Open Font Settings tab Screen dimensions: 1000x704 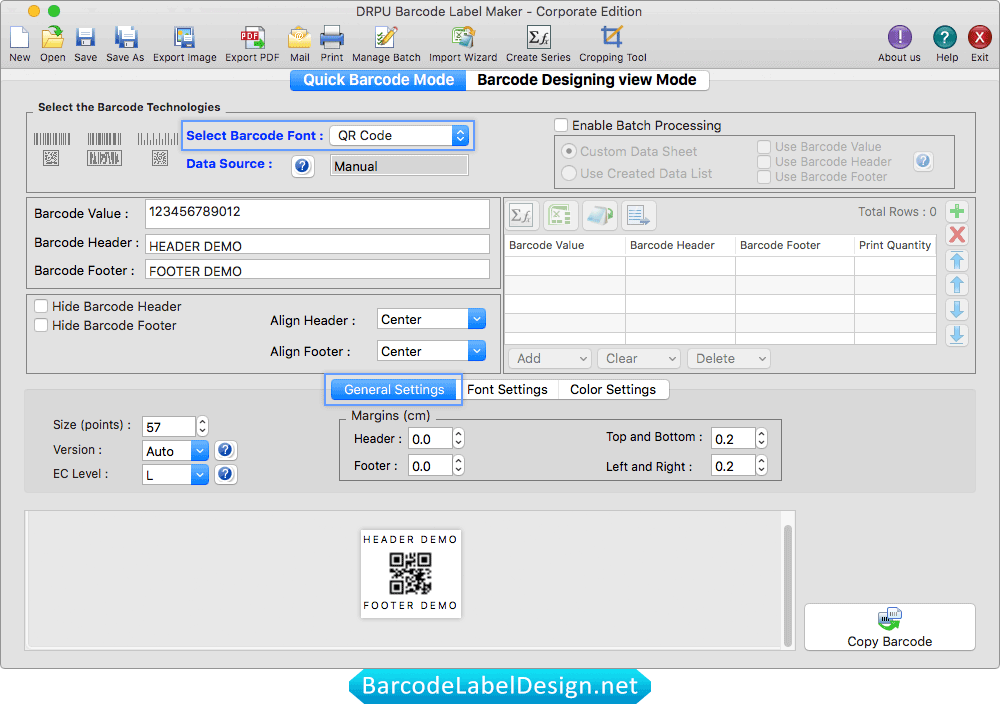[507, 390]
